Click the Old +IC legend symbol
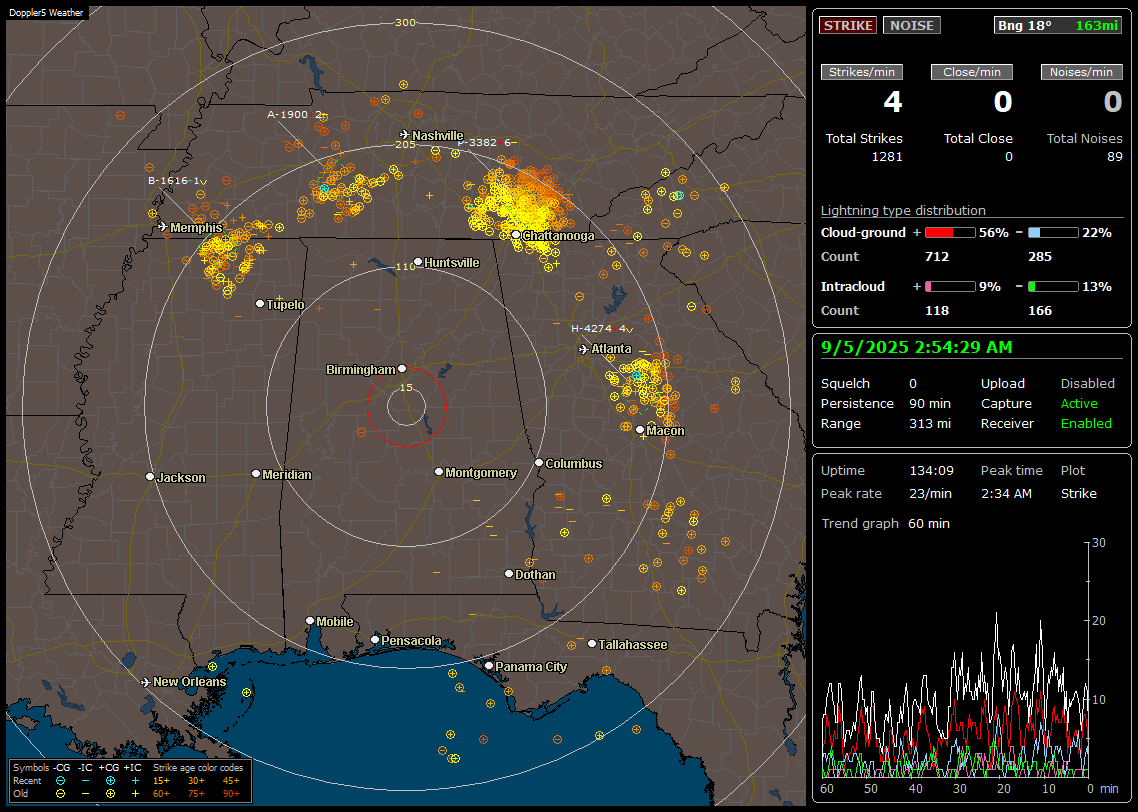The image size is (1138, 812). click(135, 794)
